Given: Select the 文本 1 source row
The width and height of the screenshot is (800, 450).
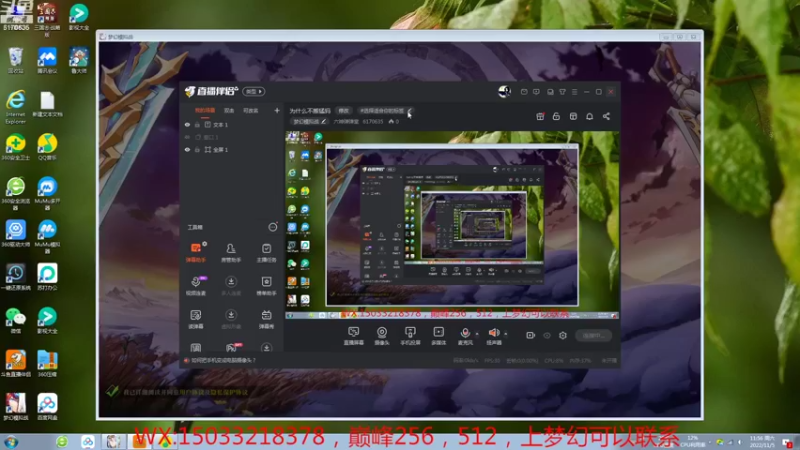Looking at the screenshot, I should point(232,124).
